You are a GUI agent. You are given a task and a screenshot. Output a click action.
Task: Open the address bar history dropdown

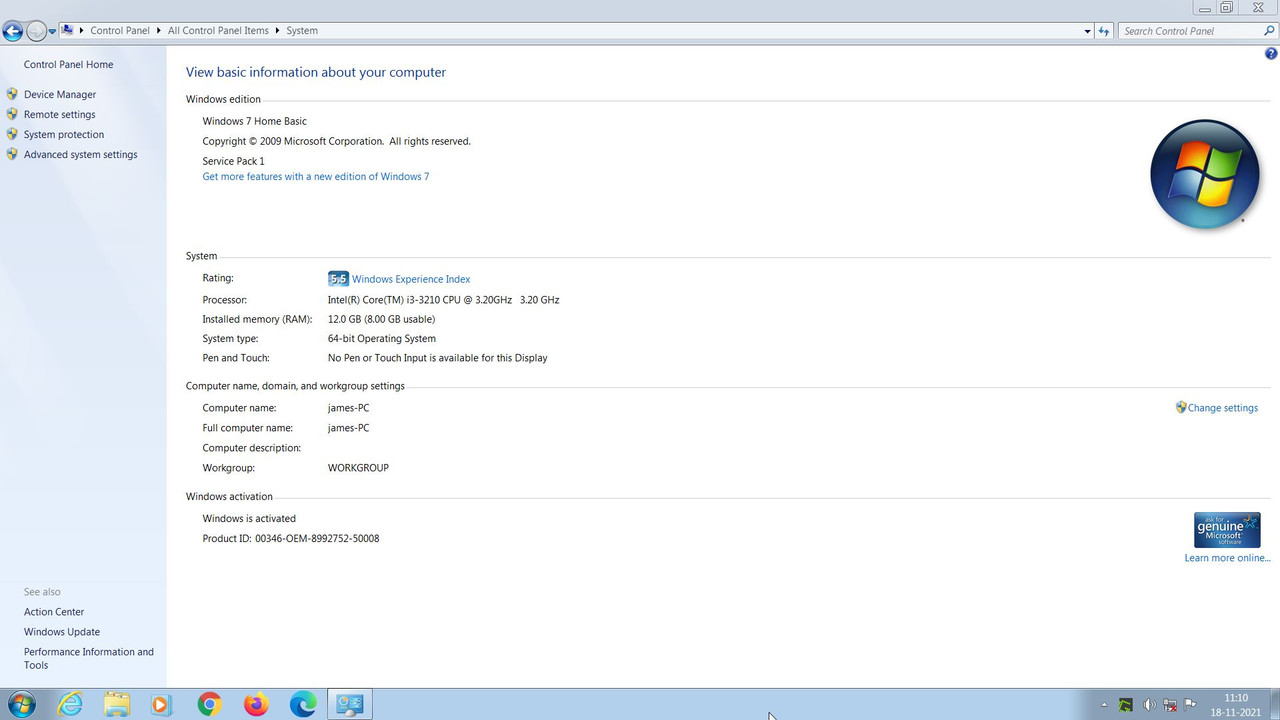pos(1087,31)
